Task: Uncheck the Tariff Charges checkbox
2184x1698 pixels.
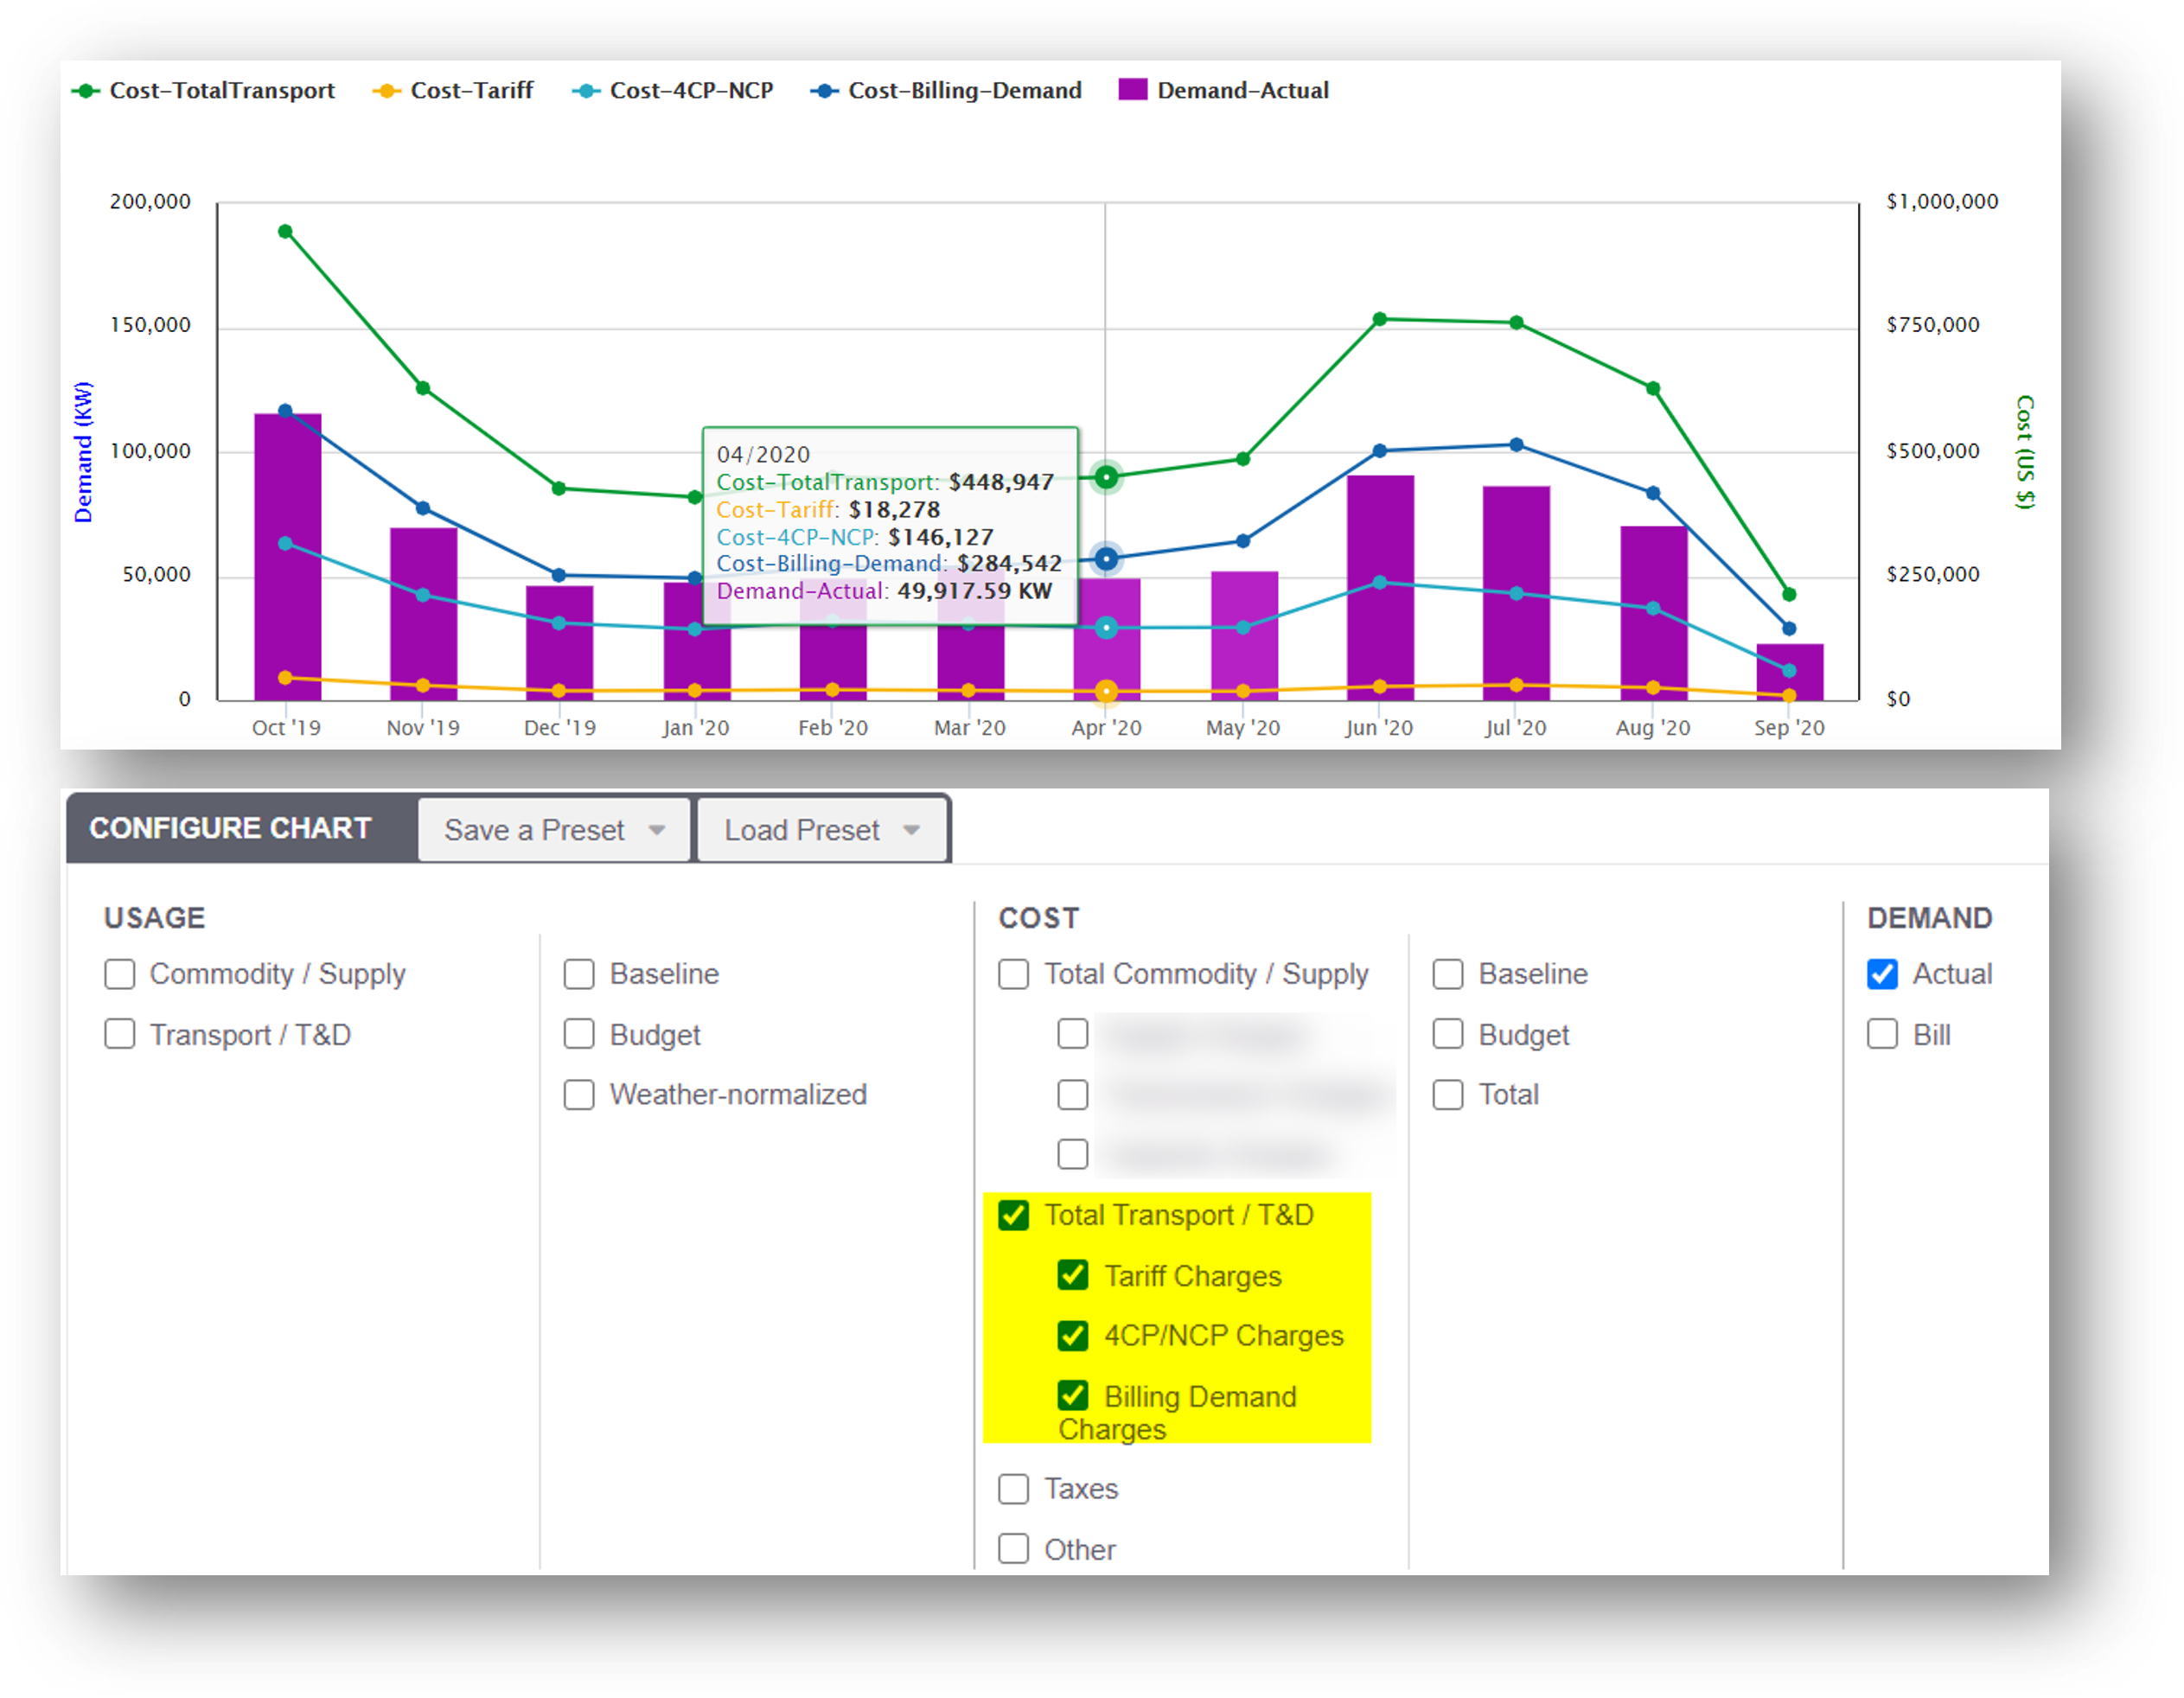Action: coord(1073,1275)
